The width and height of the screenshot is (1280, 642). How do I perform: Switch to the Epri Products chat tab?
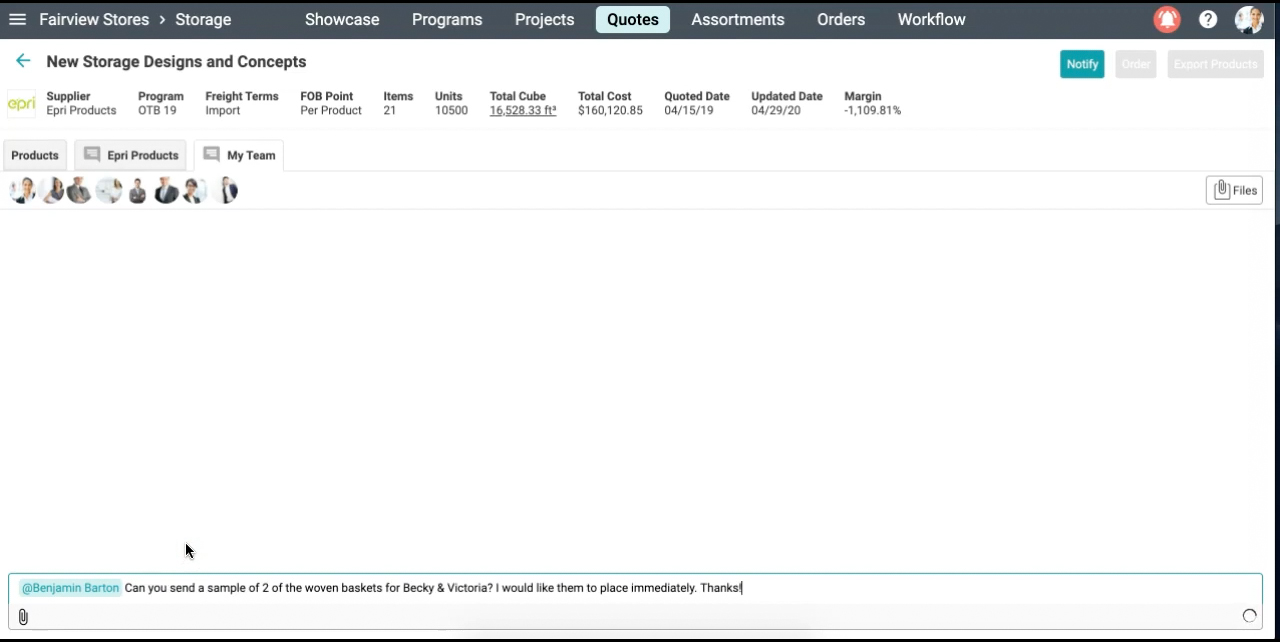tap(131, 155)
